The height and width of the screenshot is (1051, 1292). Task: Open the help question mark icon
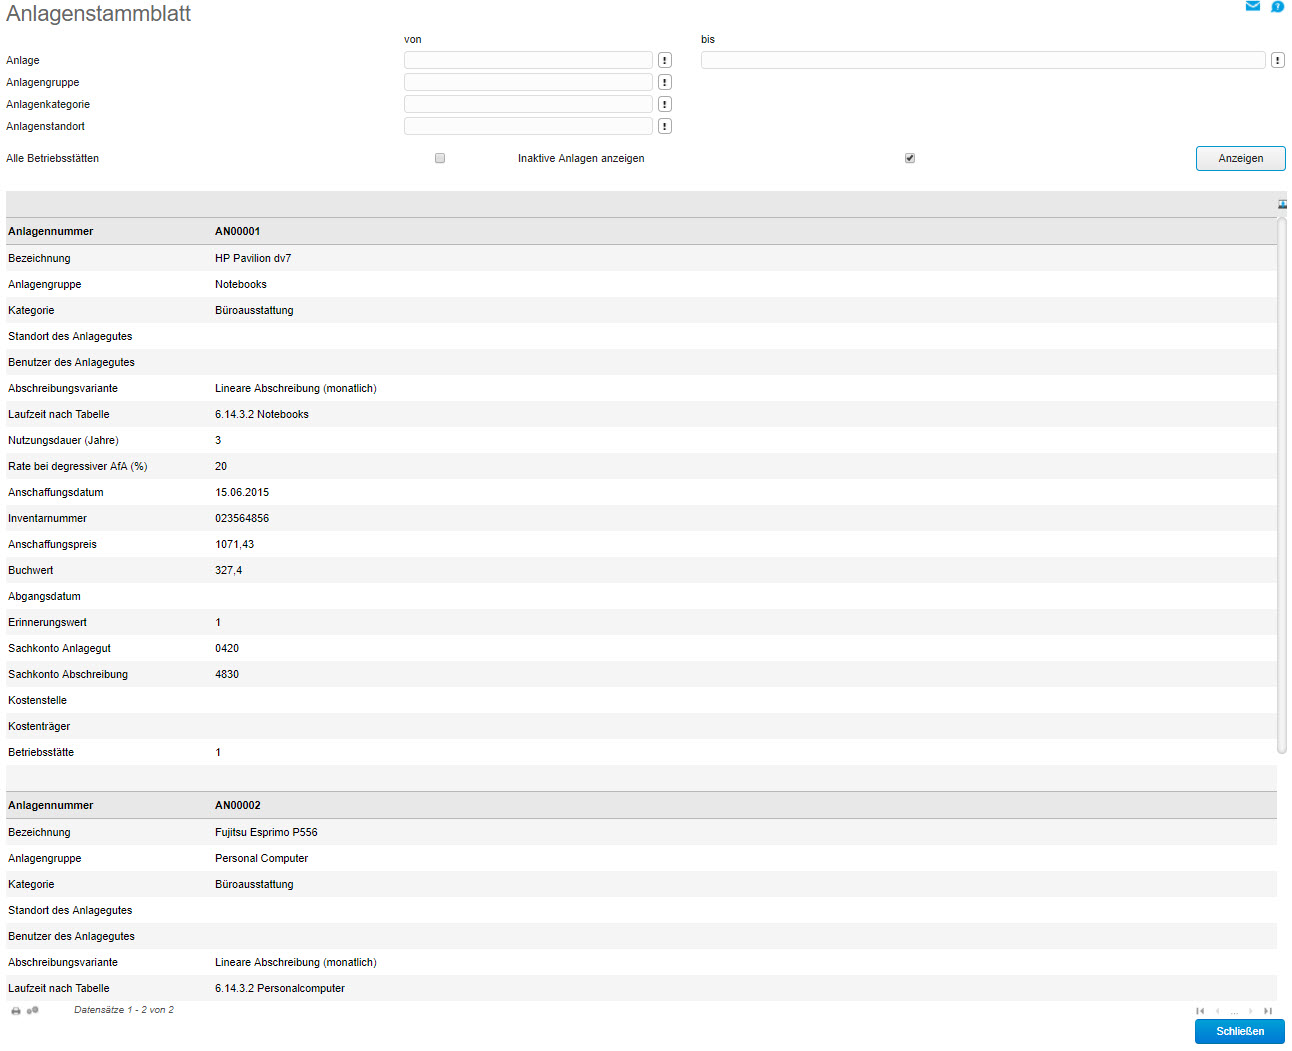[x=1277, y=7]
